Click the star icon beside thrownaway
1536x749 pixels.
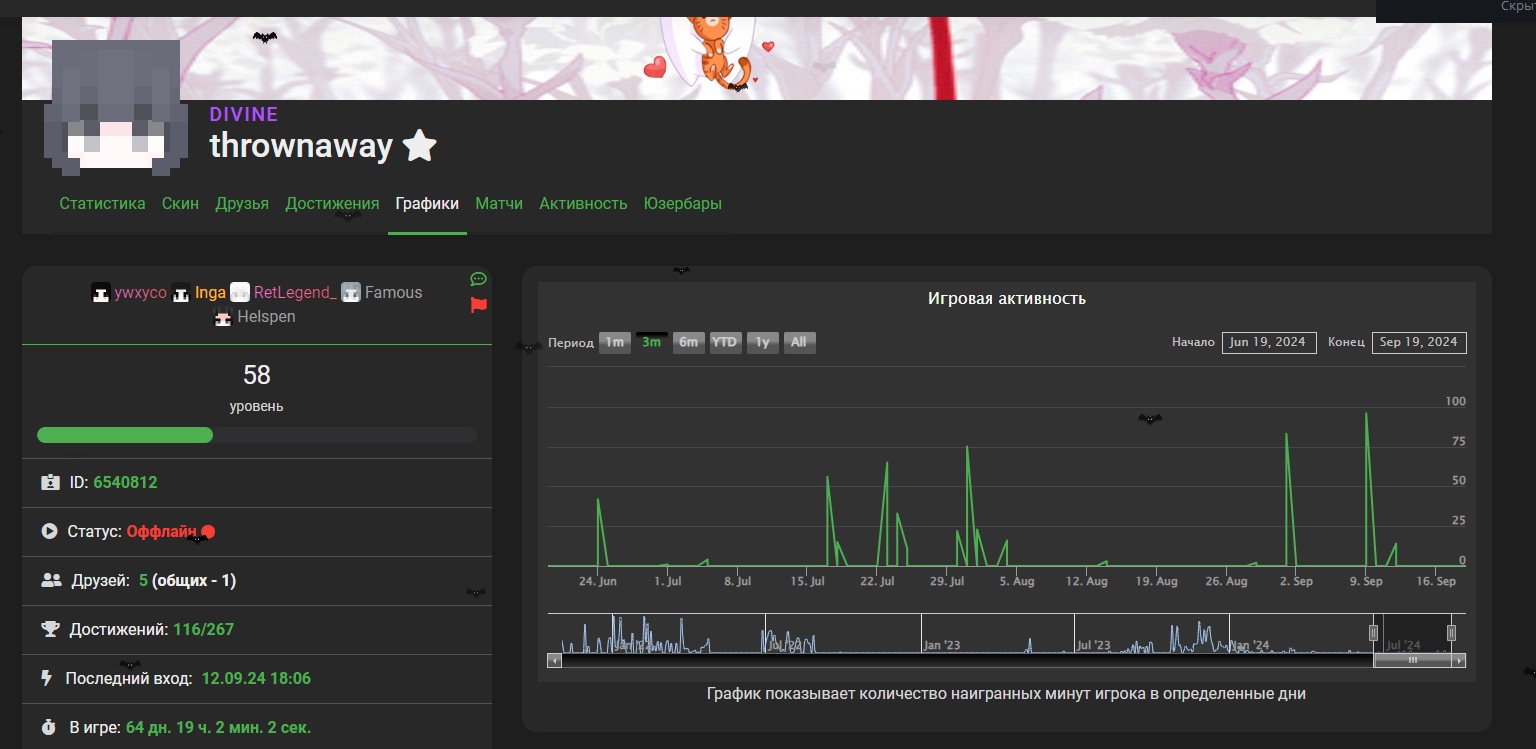click(x=419, y=146)
